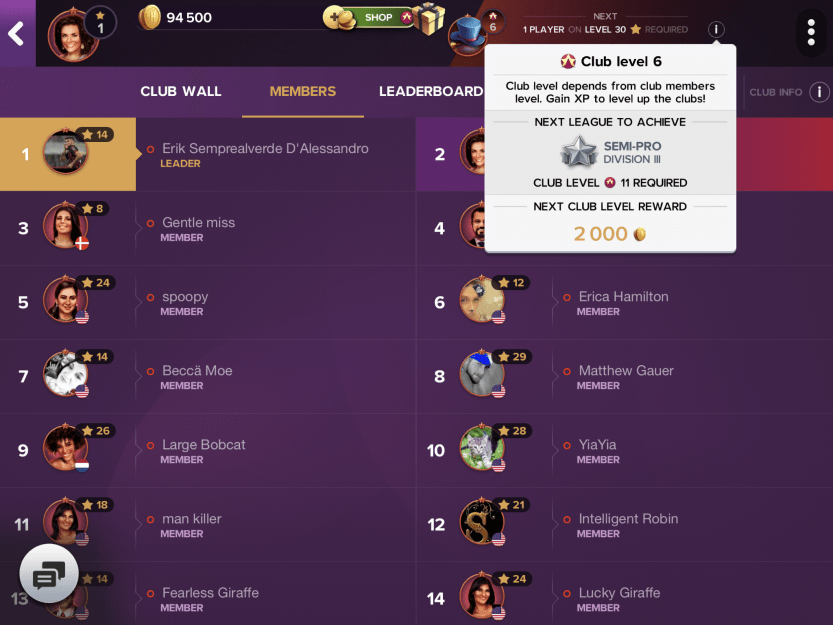Click Gentle miss member avatar
833x625 pixels.
coord(65,226)
